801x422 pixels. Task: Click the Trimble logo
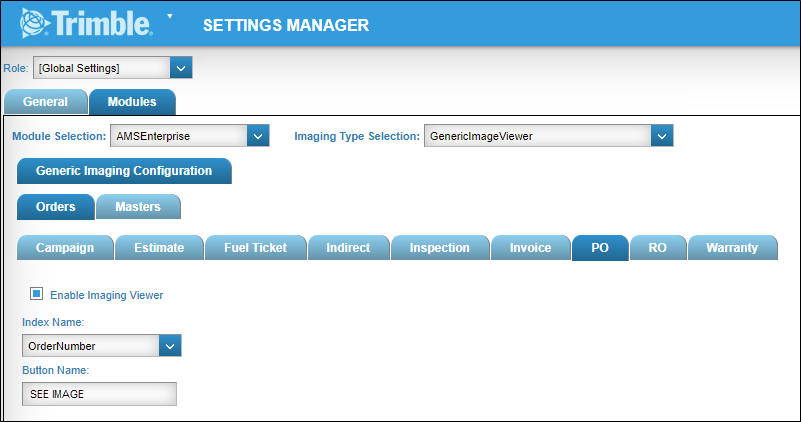point(86,23)
